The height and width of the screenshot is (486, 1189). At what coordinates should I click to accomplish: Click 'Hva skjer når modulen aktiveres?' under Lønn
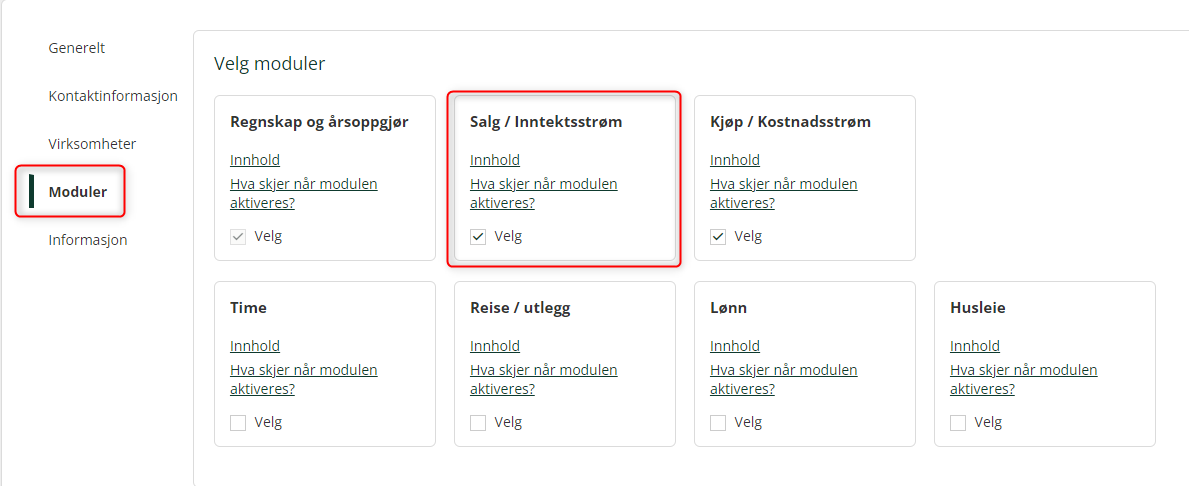(783, 380)
